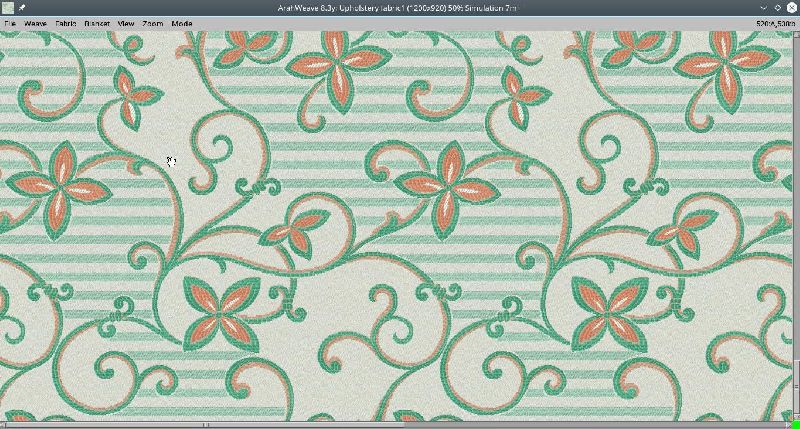This screenshot has width=800, height=429.
Task: Open the Weave menu
Action: 35,23
